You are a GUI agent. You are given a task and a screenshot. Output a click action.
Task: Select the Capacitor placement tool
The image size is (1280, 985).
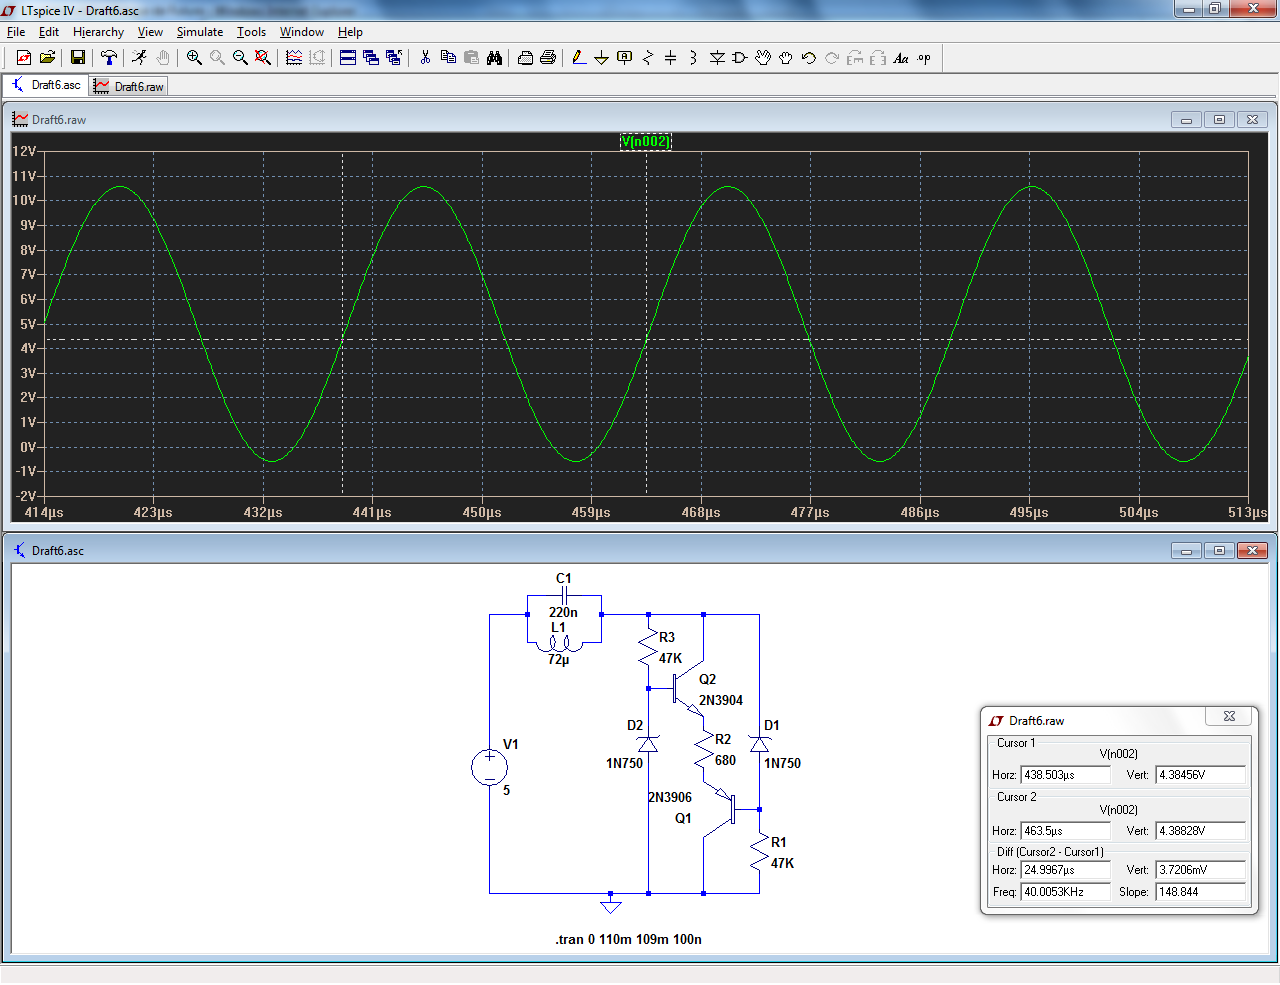[670, 58]
